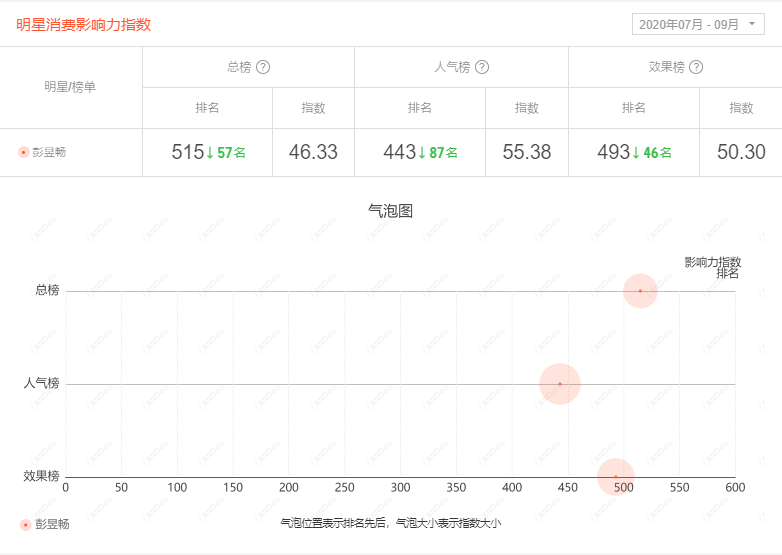
Task: Click the 总榜 bubble in chart
Action: point(640,291)
